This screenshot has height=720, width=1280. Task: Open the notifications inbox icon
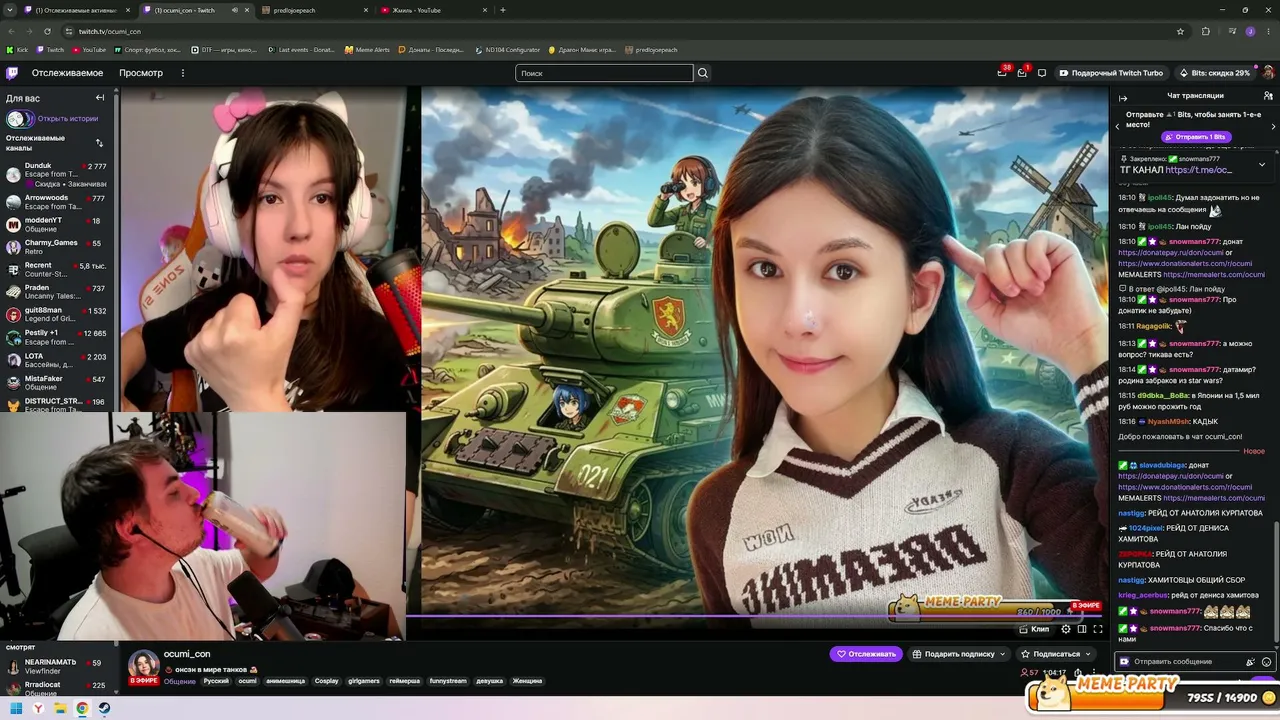(1022, 73)
